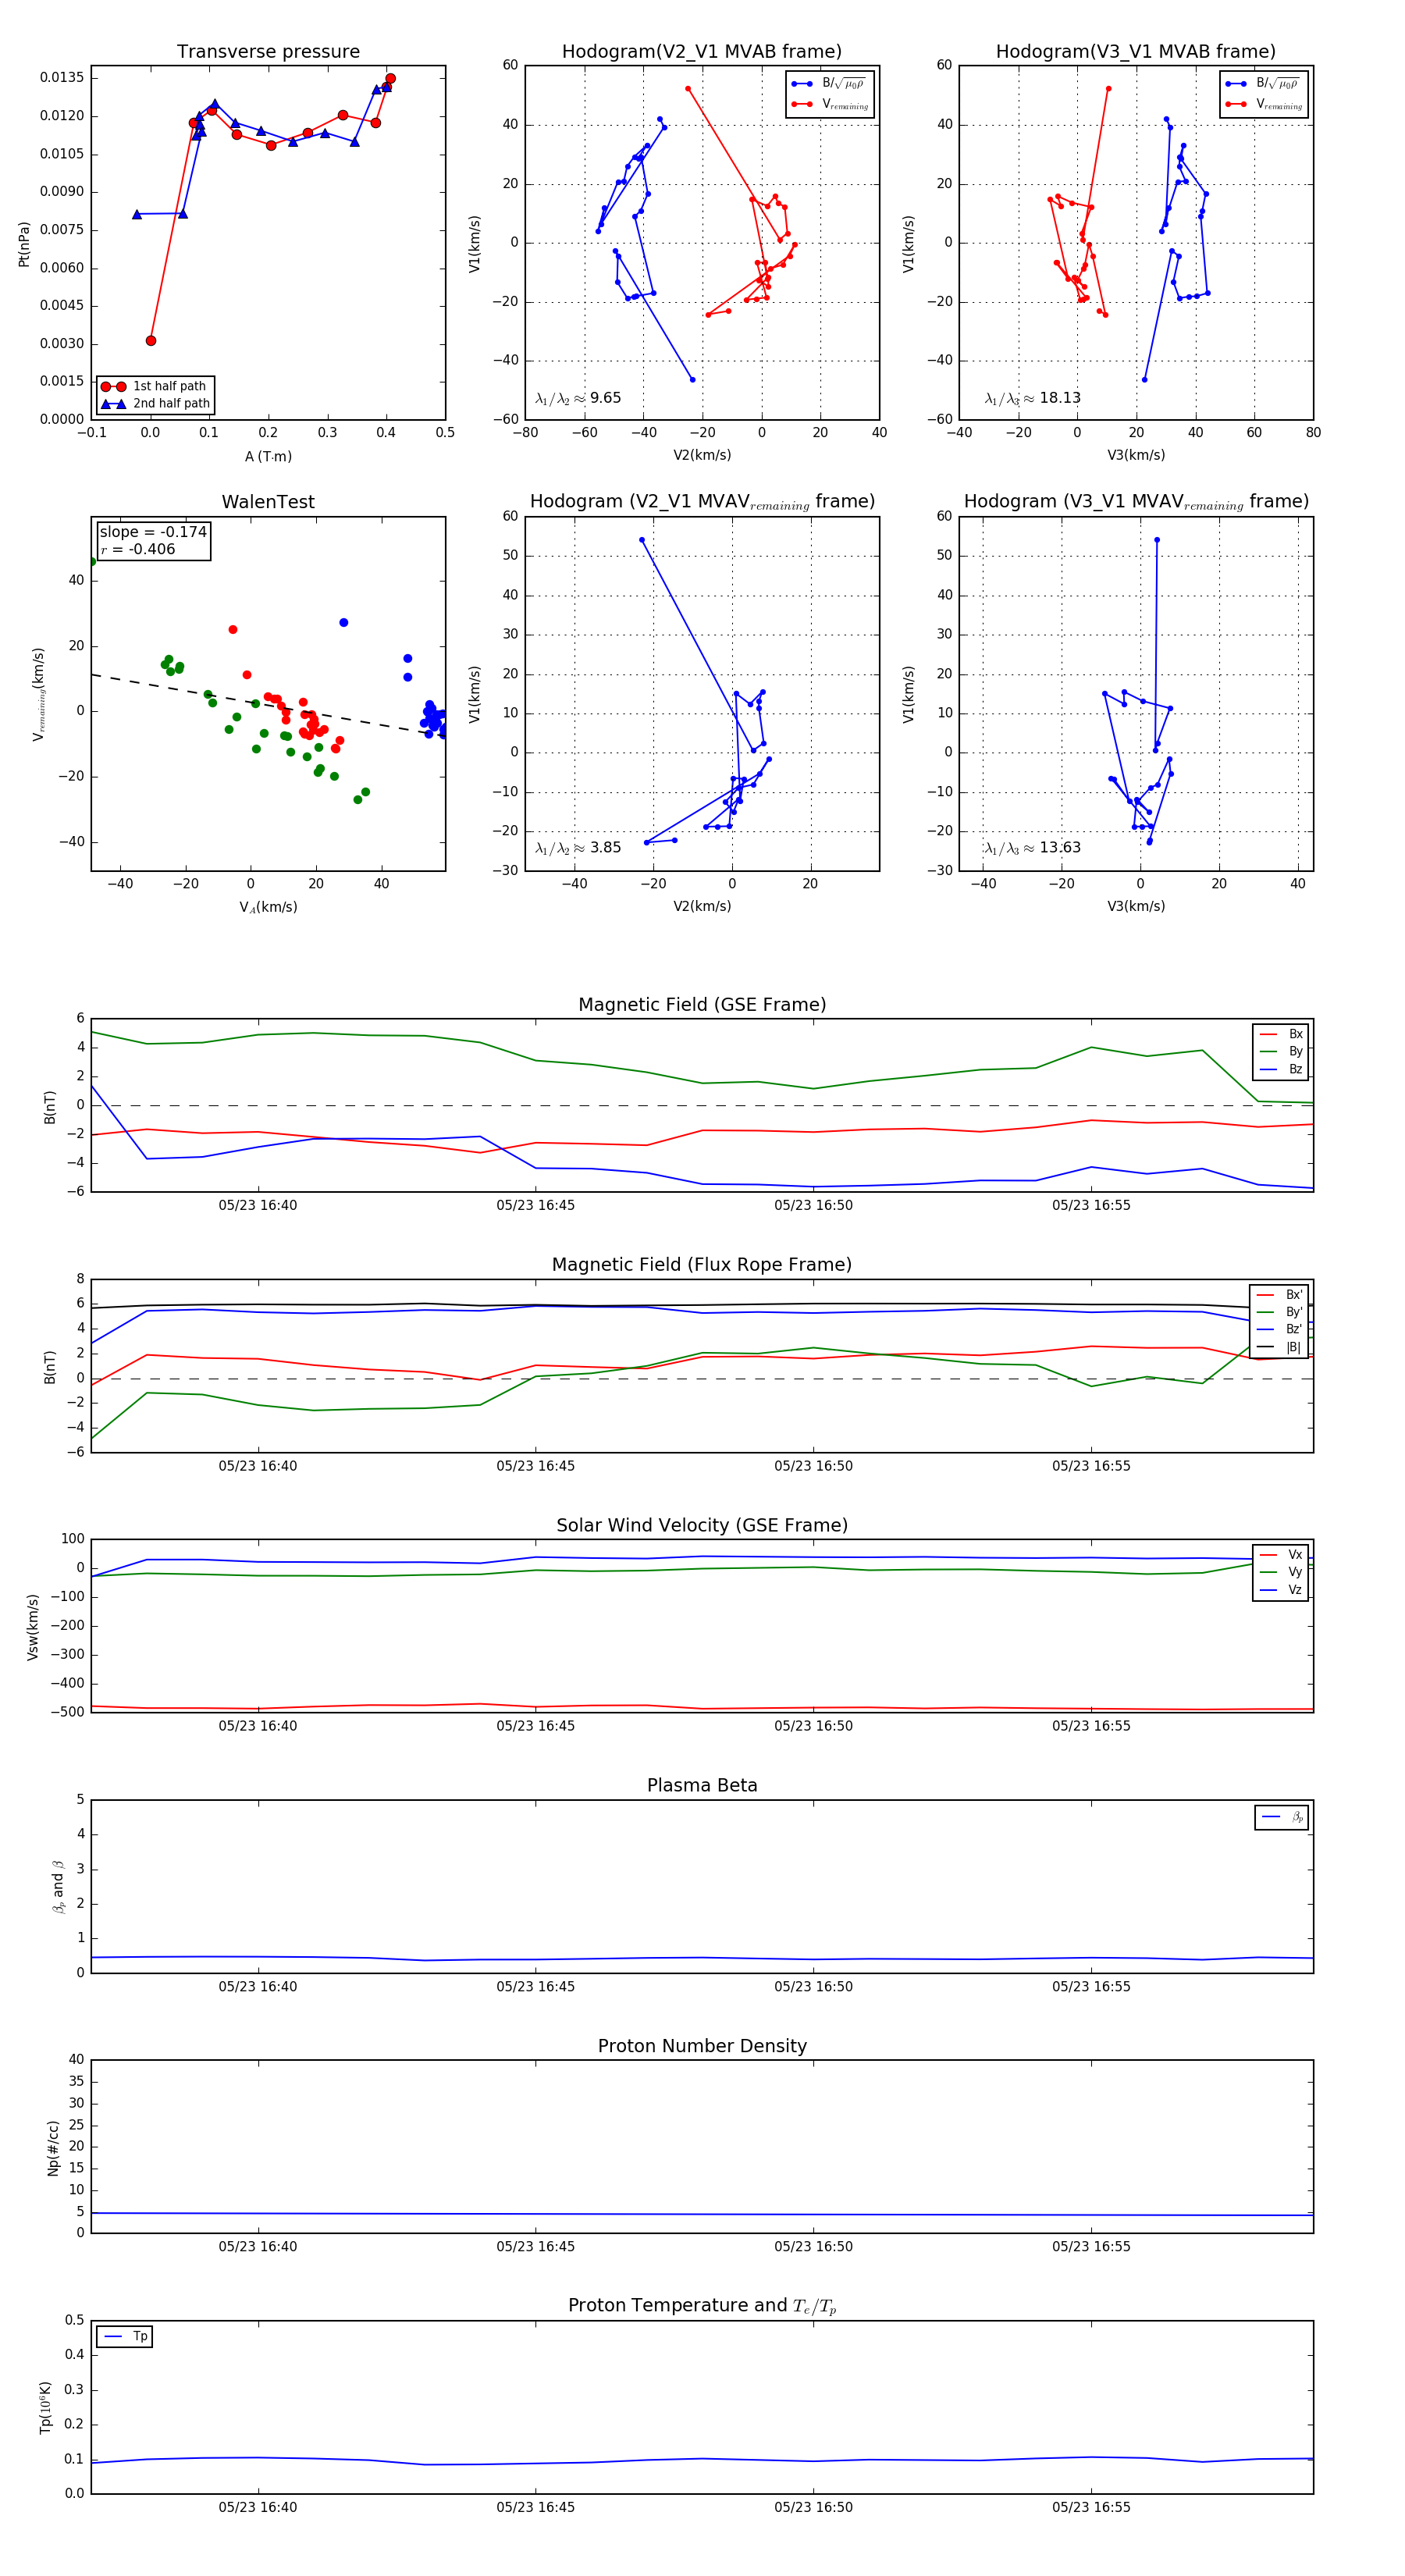The width and height of the screenshot is (1405, 2576).
Task: Click the 'Tp(10^6K)' y-axis label
Action: [x=45, y=2407]
